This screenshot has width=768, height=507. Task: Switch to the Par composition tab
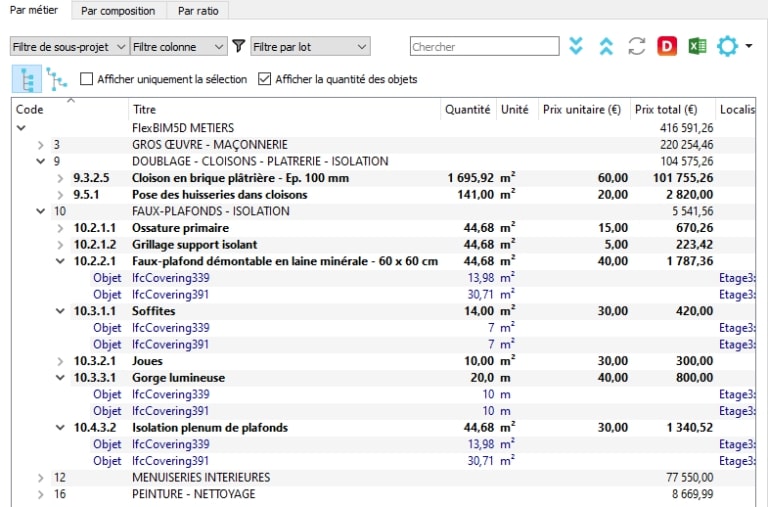[118, 11]
